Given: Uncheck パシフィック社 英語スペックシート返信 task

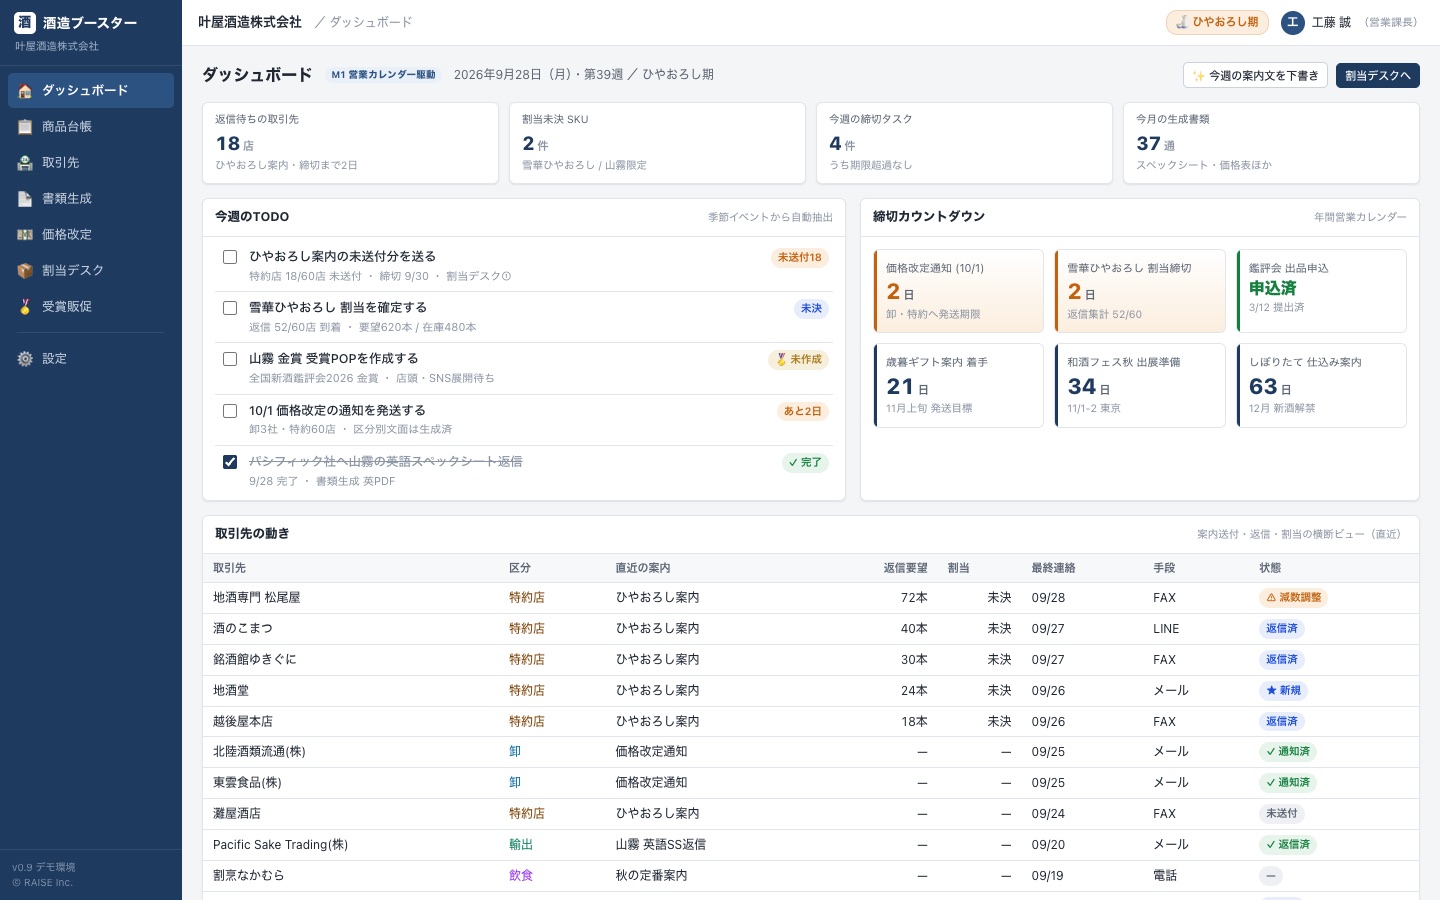Looking at the screenshot, I should tap(230, 462).
